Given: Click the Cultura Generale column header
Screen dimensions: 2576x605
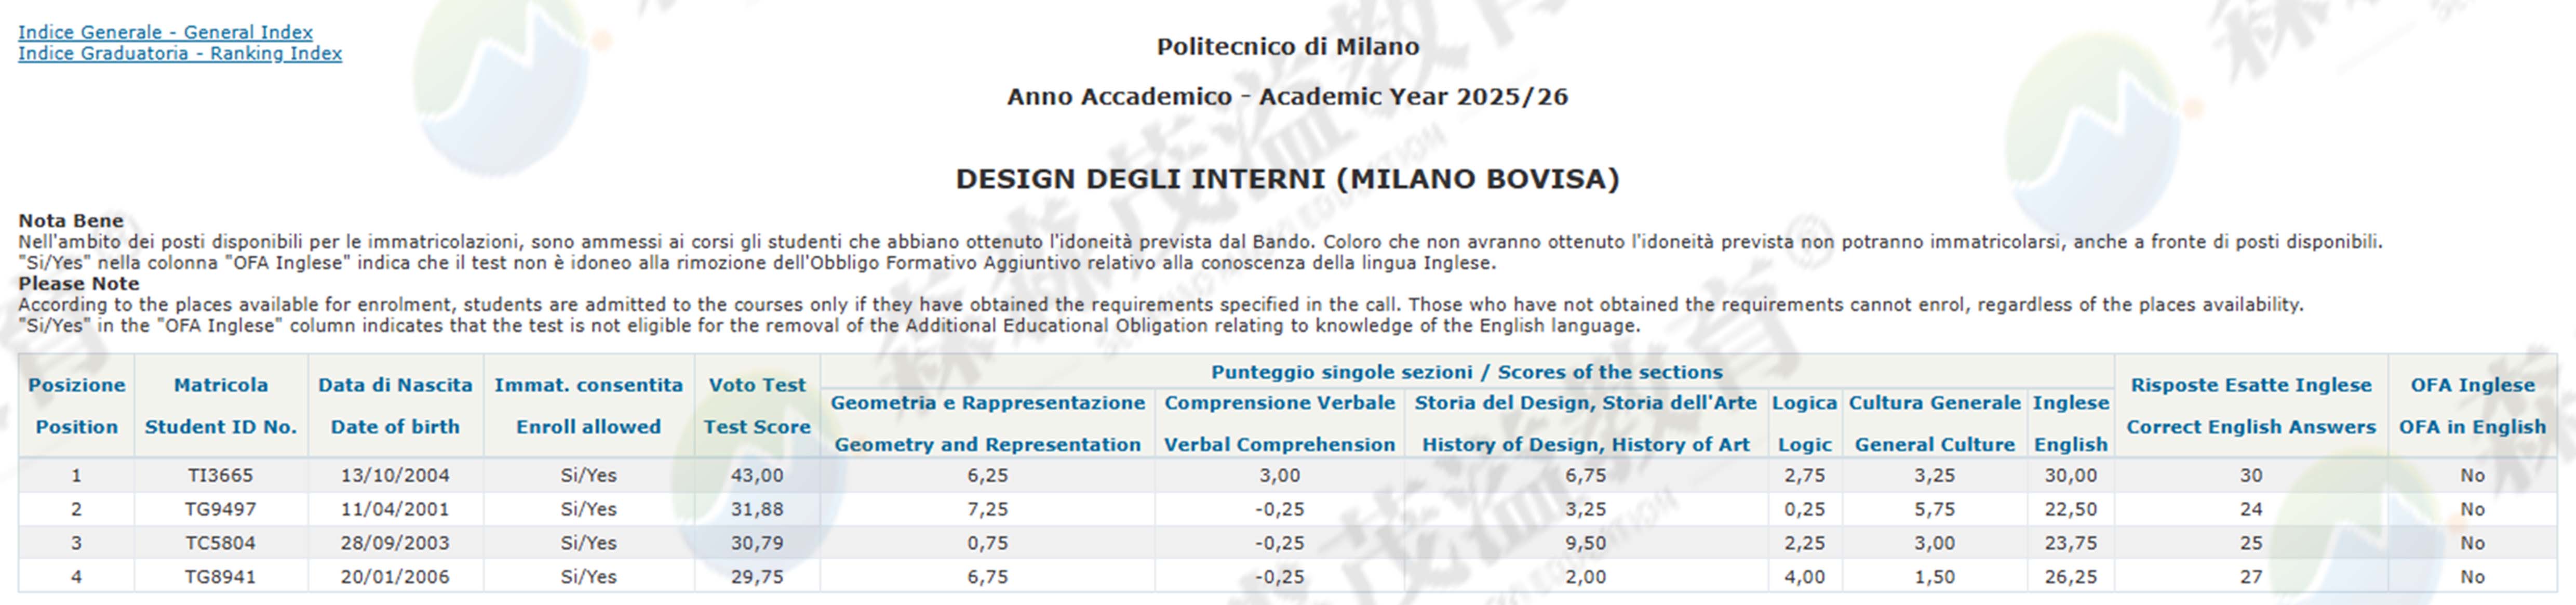Looking at the screenshot, I should pyautogui.click(x=1934, y=423).
